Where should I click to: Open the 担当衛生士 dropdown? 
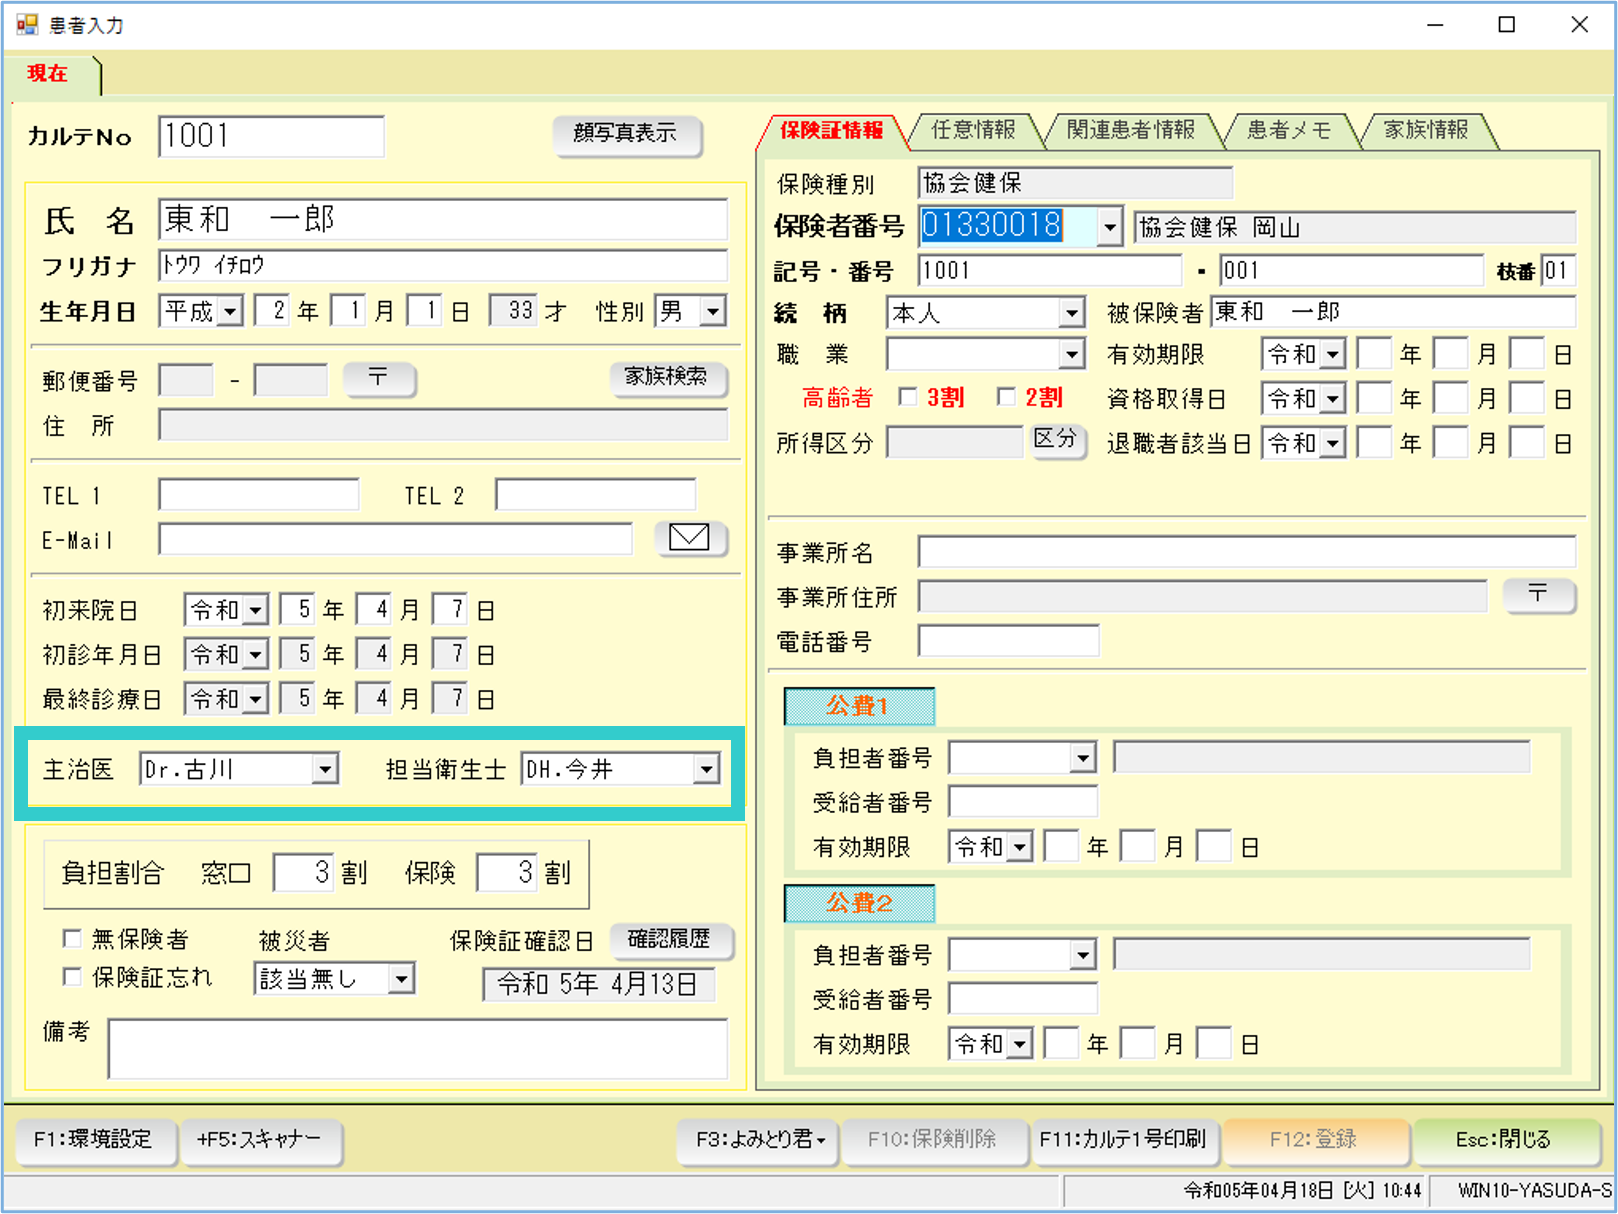click(x=706, y=770)
